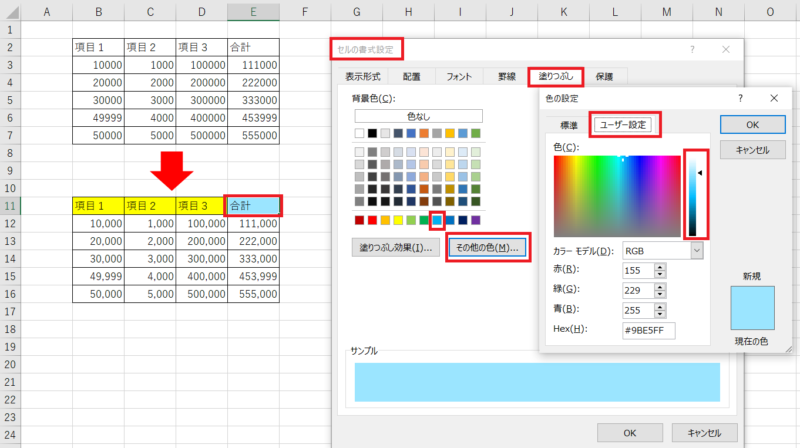
Task: Close the 色の設定 dialog
Action: pyautogui.click(x=774, y=98)
